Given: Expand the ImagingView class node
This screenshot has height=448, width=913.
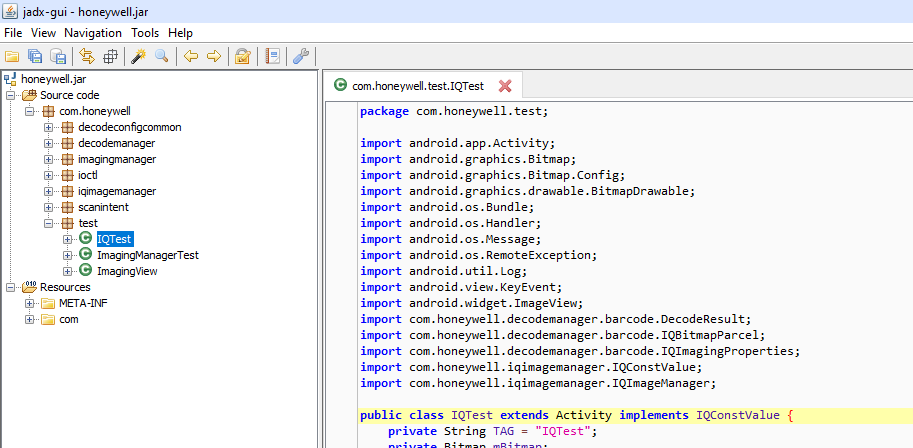Looking at the screenshot, I should point(68,271).
